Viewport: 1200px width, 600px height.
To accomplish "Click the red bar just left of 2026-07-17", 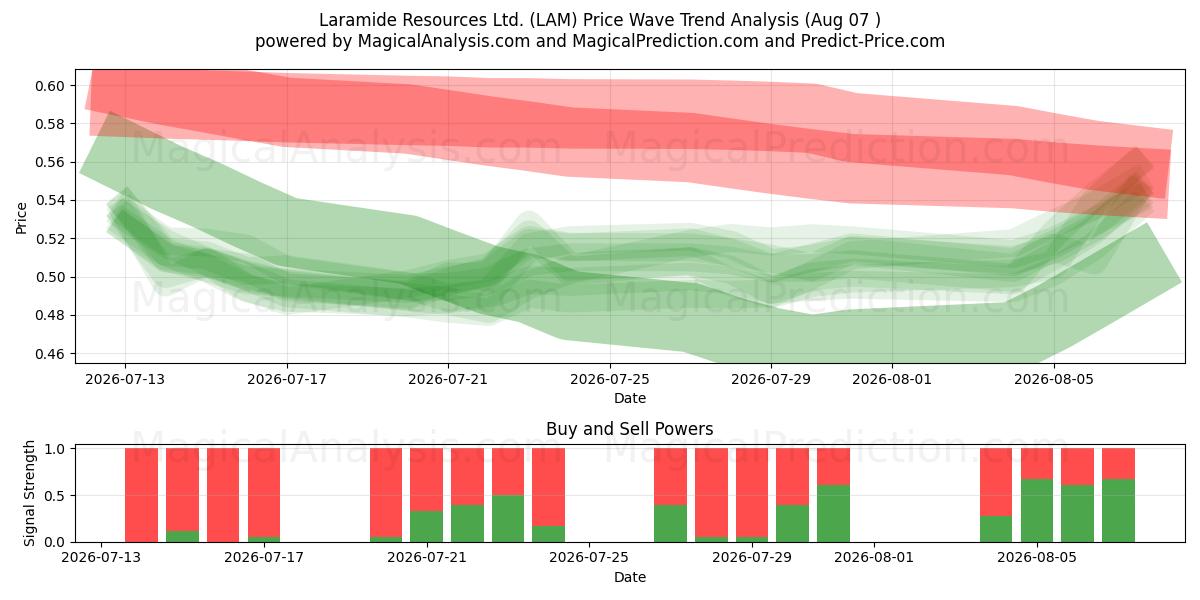I will click(223, 495).
